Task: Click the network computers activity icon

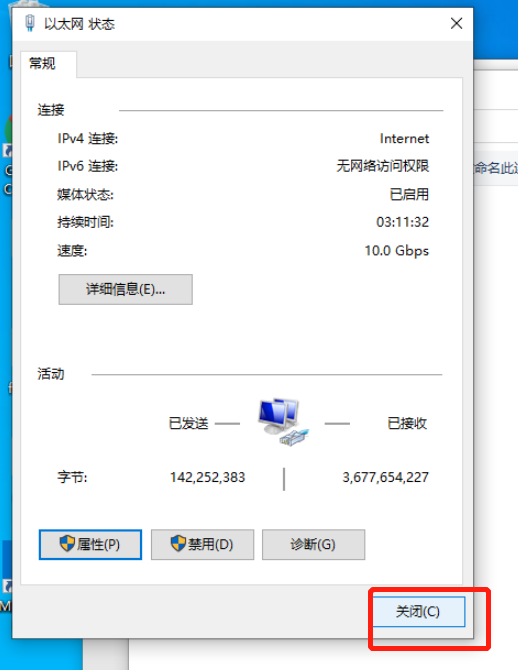Action: click(x=283, y=423)
